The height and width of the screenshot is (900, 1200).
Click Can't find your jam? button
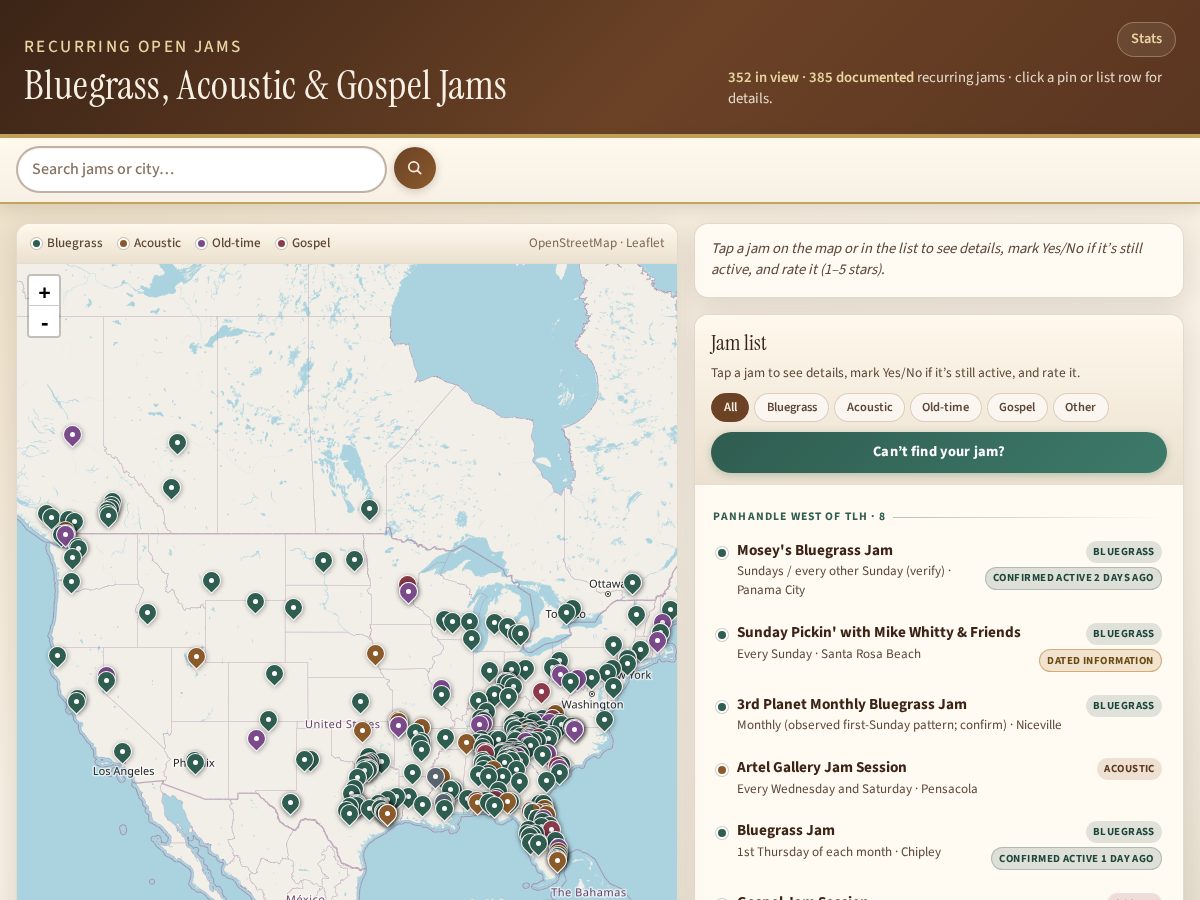coord(938,452)
